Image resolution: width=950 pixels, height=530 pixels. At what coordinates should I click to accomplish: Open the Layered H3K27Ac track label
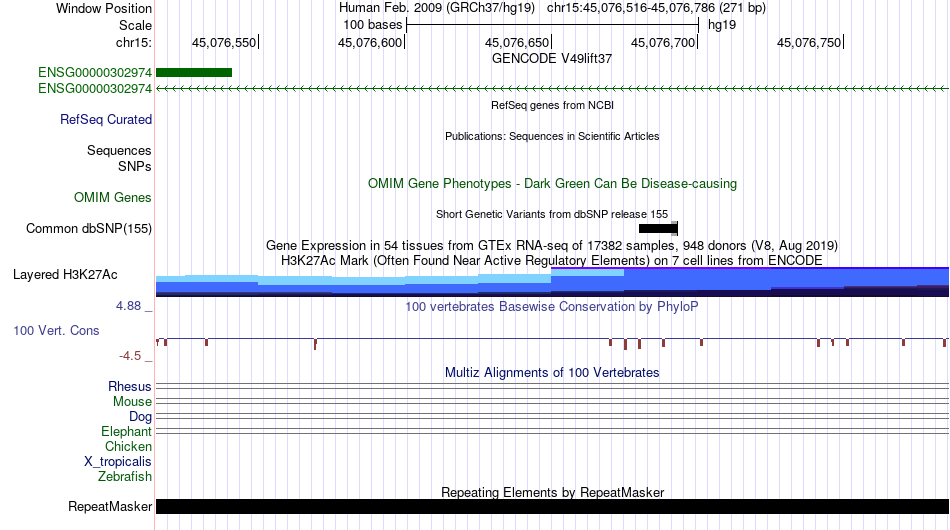[x=65, y=274]
